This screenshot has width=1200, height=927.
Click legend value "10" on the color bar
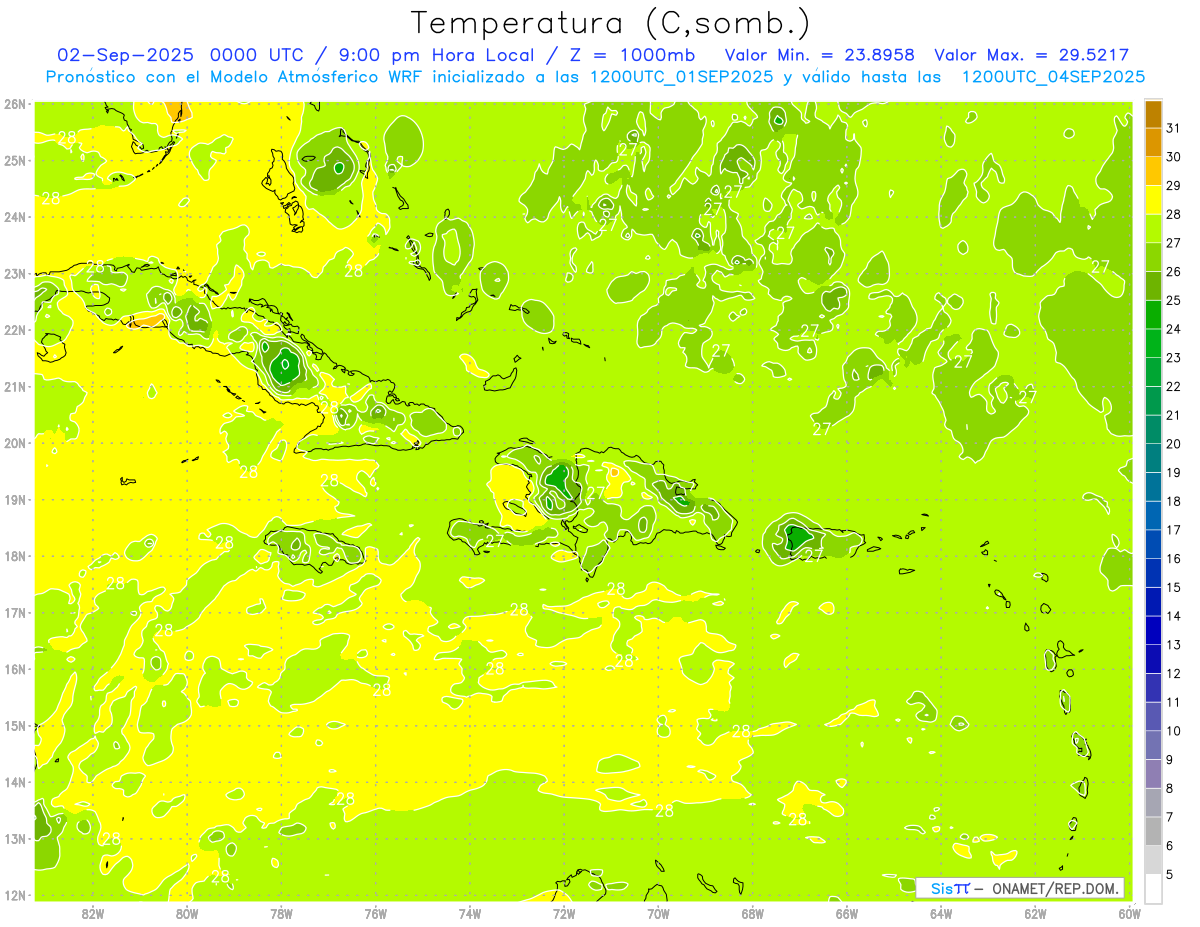tap(1174, 731)
